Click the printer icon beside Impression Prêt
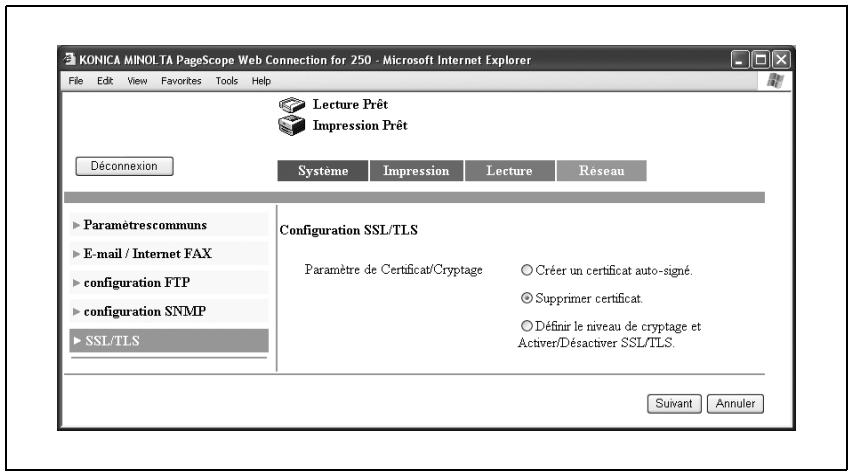Screen dimensions: 848x473 pyautogui.click(x=292, y=125)
